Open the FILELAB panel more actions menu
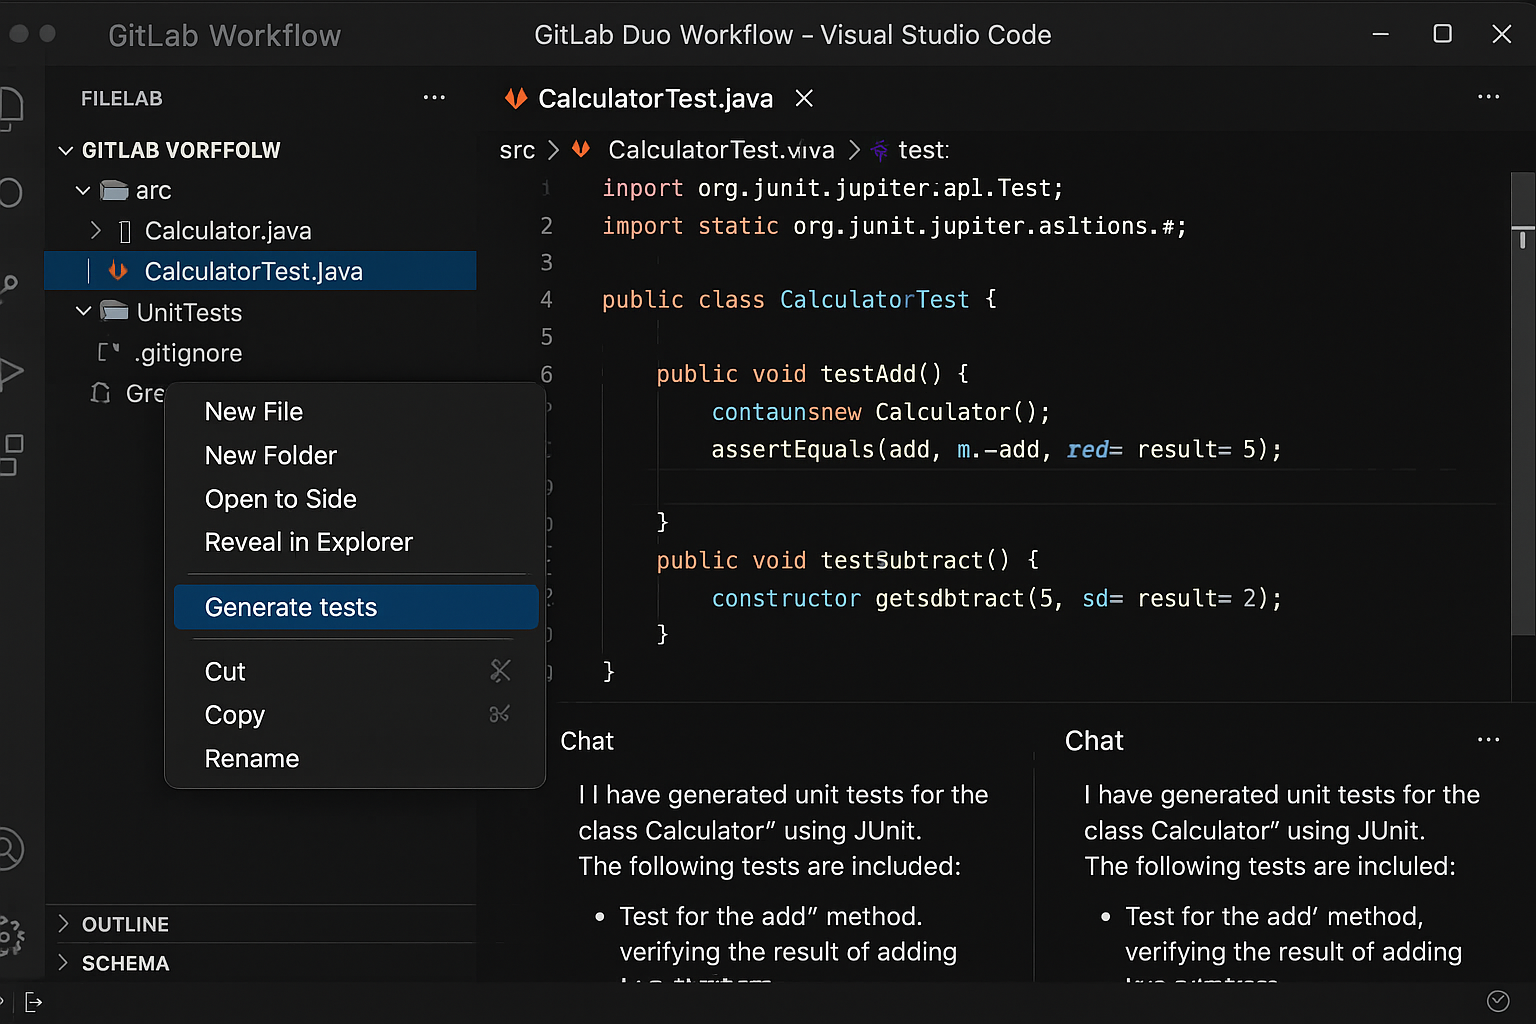 pyautogui.click(x=434, y=98)
